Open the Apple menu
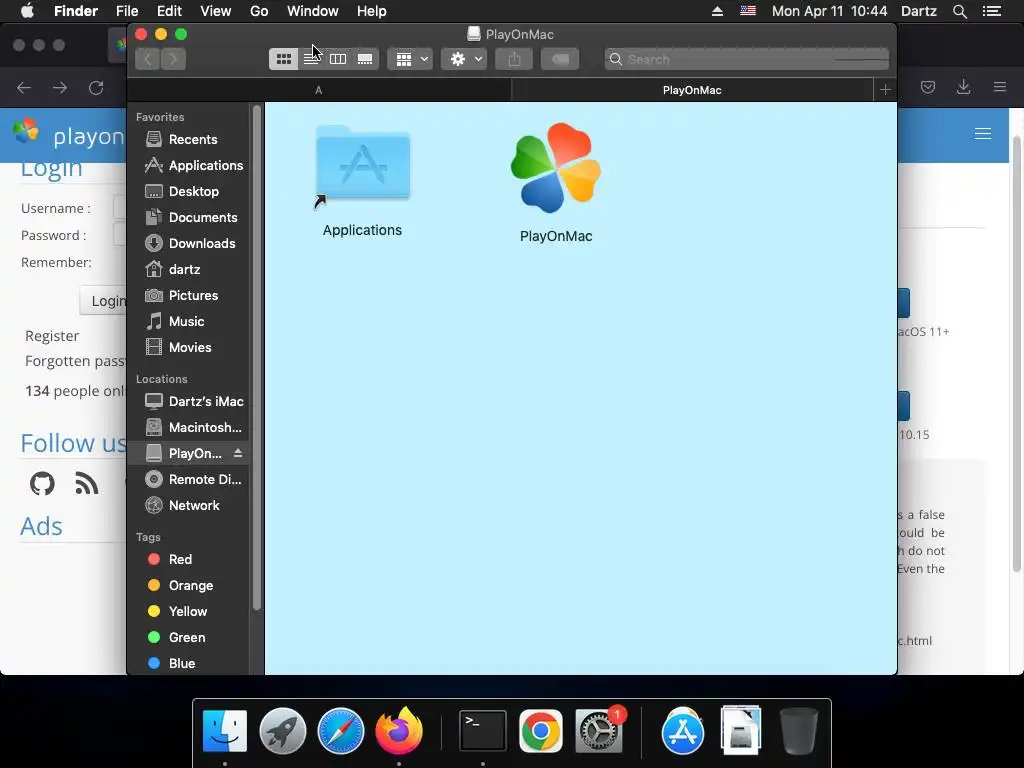This screenshot has height=768, width=1024. [27, 11]
